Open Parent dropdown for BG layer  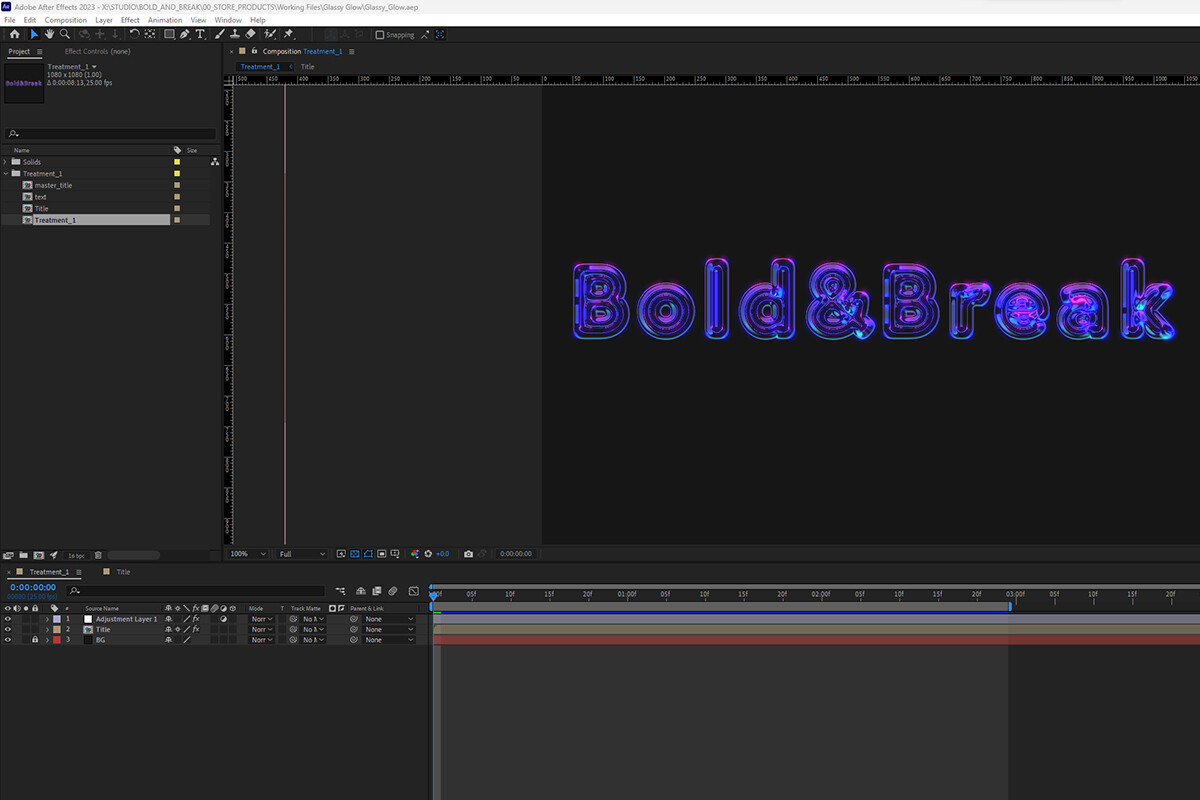click(x=389, y=640)
